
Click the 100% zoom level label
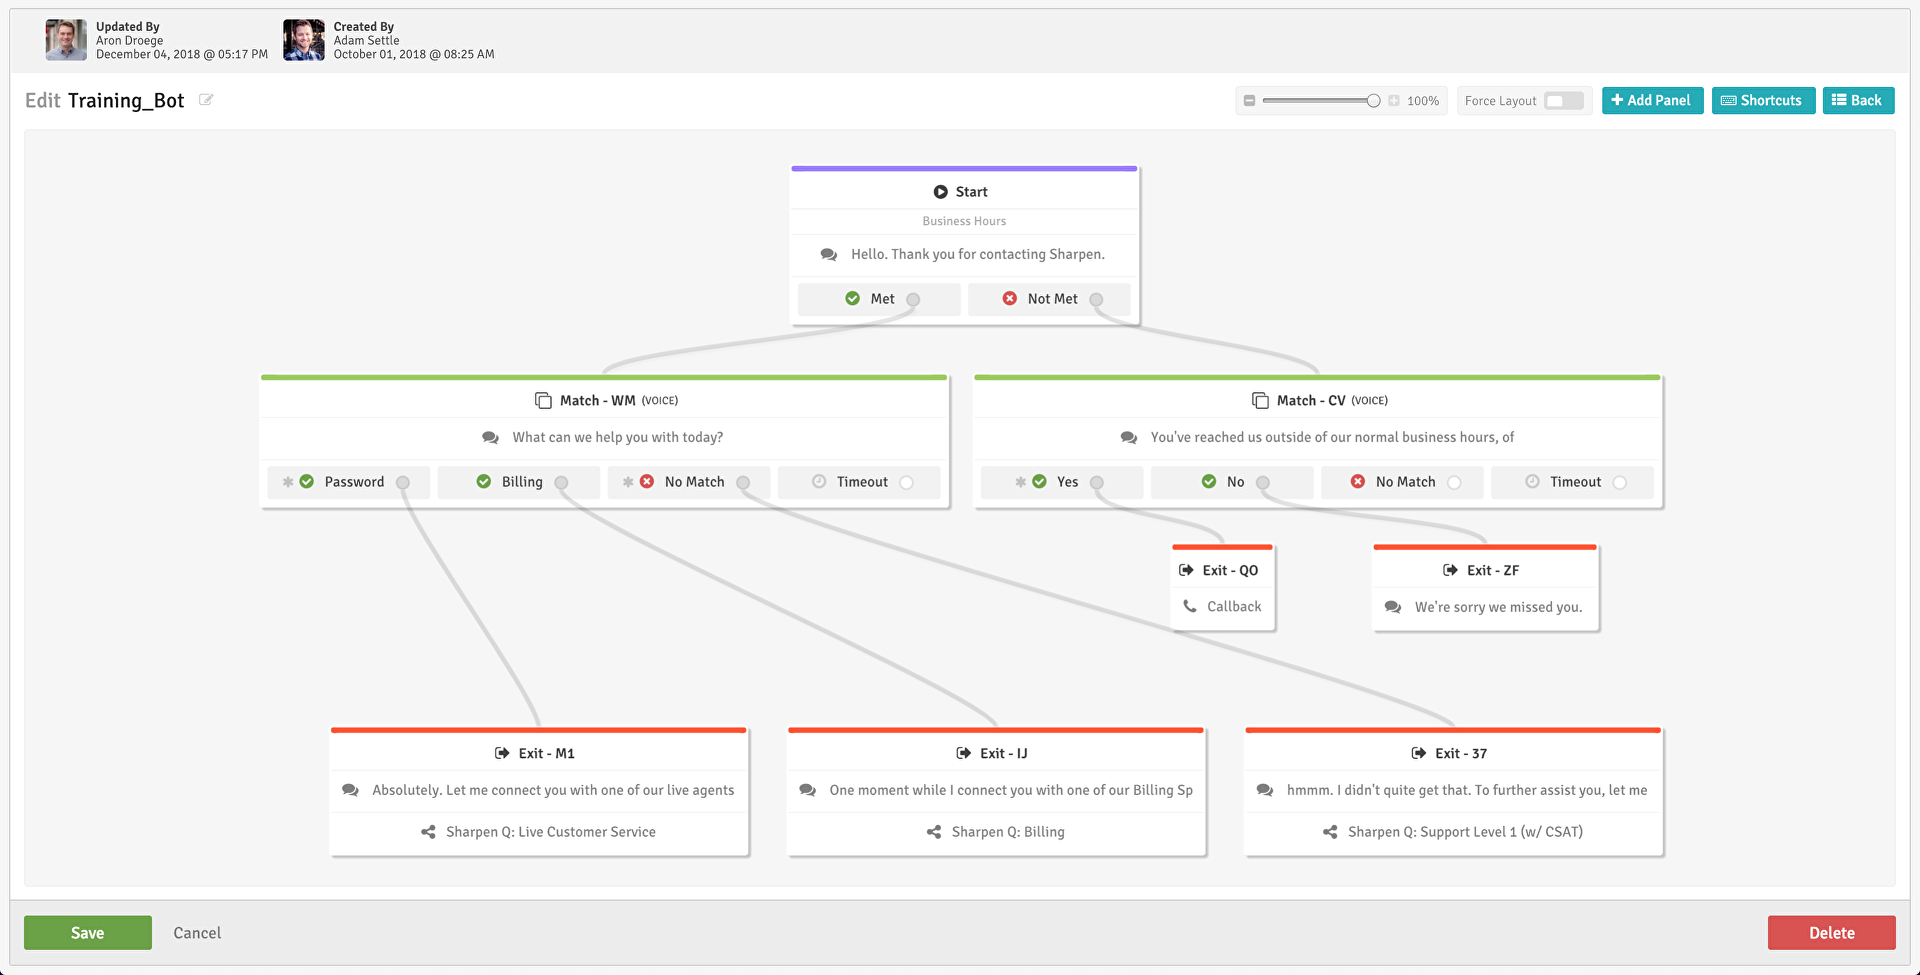coord(1423,101)
